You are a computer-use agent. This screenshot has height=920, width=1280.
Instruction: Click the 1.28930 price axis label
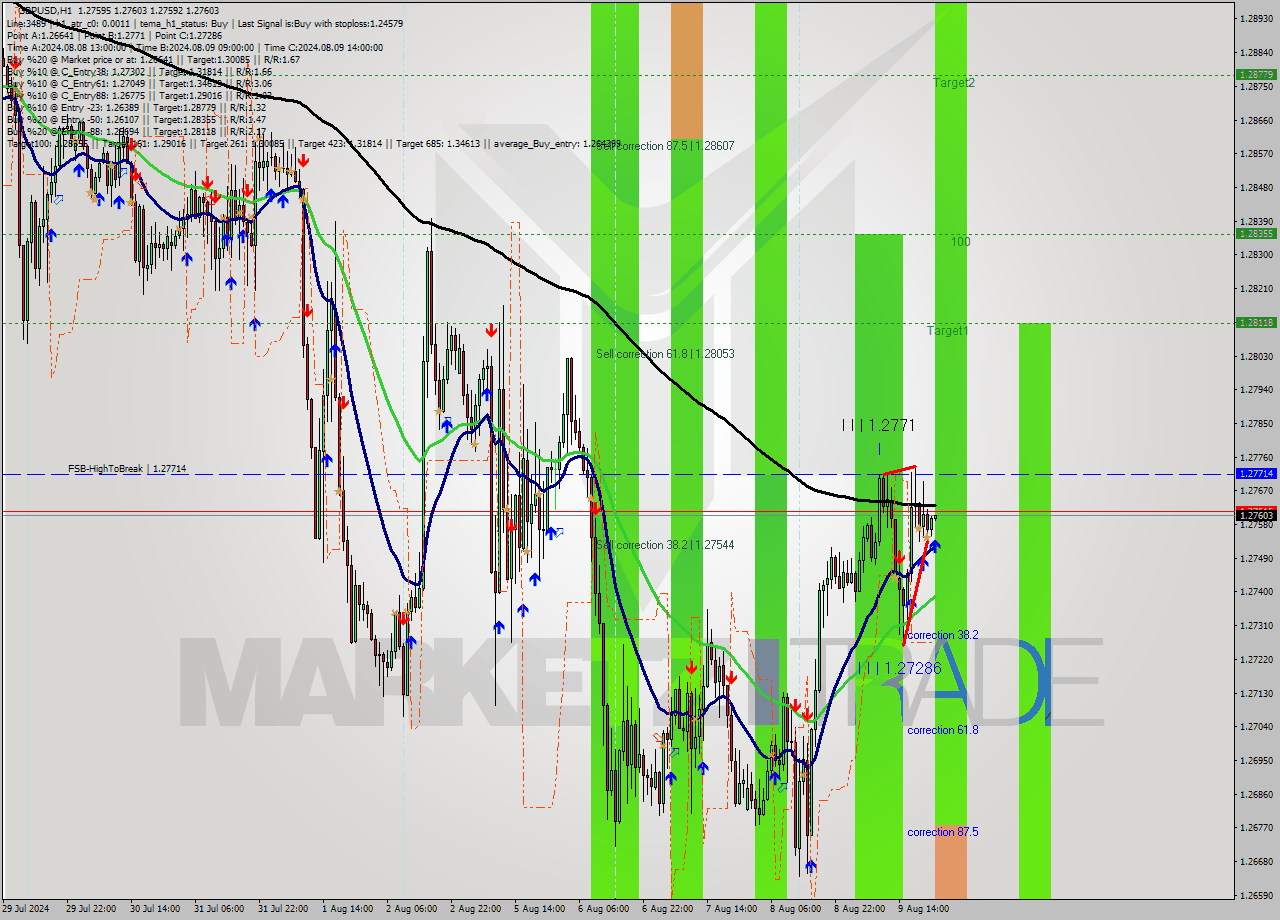click(x=1255, y=18)
